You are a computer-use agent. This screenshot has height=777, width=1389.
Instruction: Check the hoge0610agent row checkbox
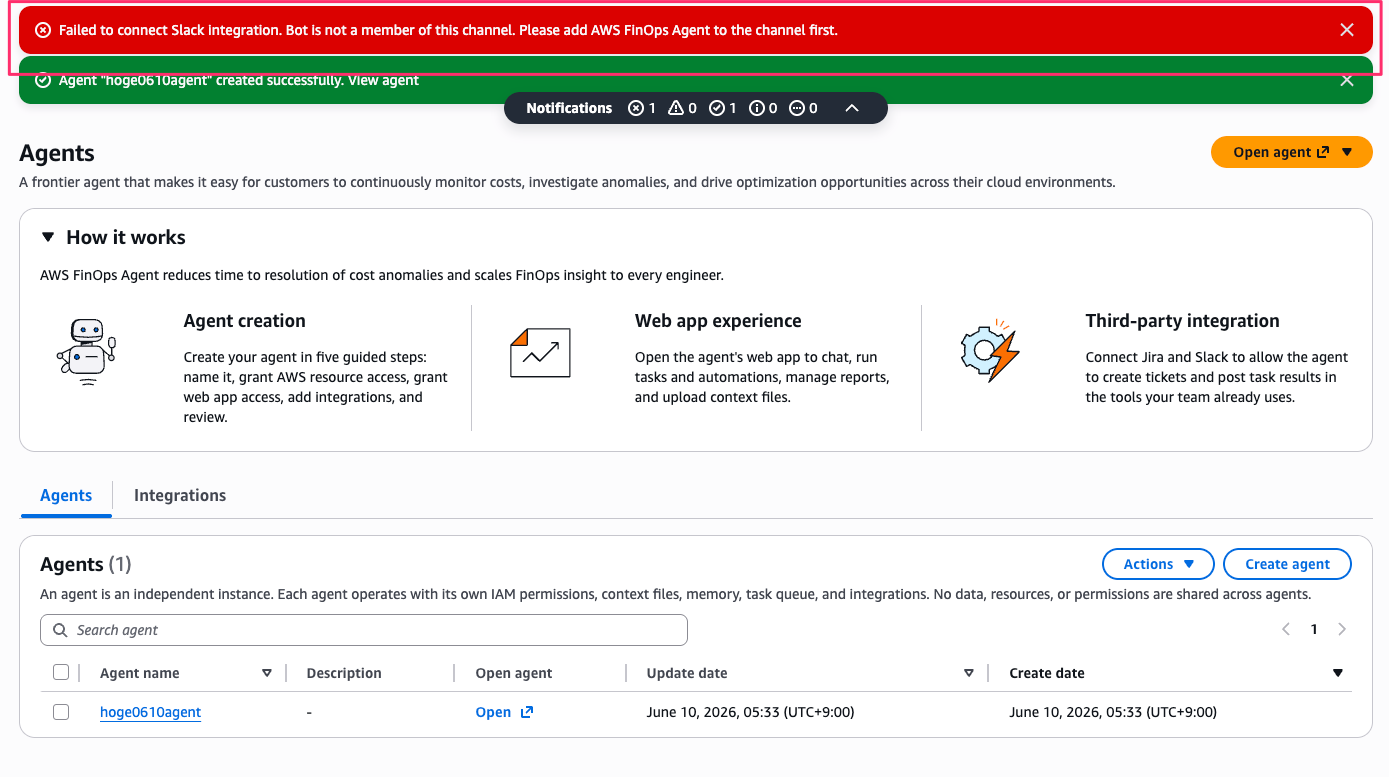tap(61, 712)
